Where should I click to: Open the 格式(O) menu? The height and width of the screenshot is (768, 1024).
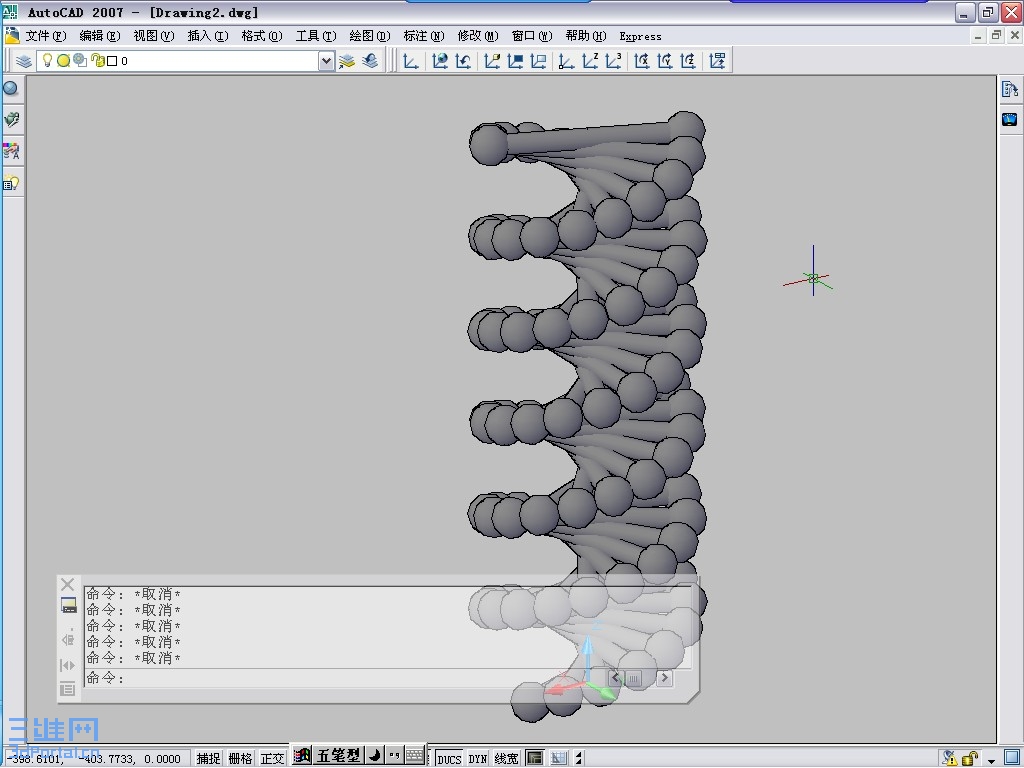point(262,36)
